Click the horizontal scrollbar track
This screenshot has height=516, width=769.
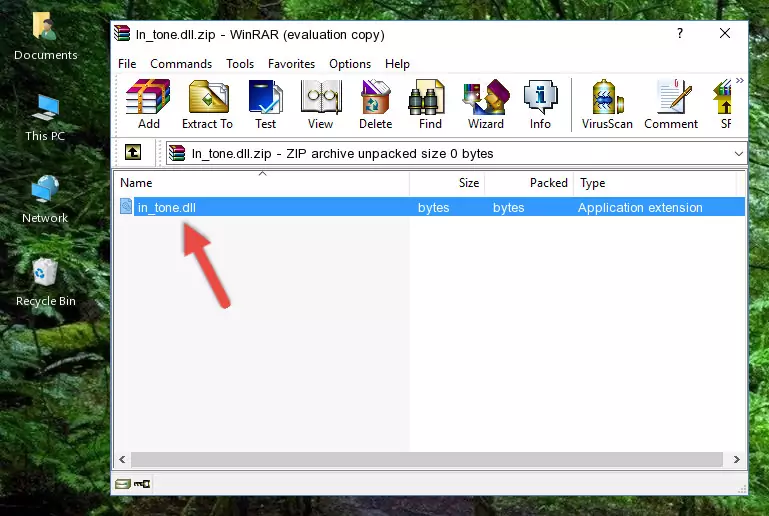pyautogui.click(x=426, y=459)
